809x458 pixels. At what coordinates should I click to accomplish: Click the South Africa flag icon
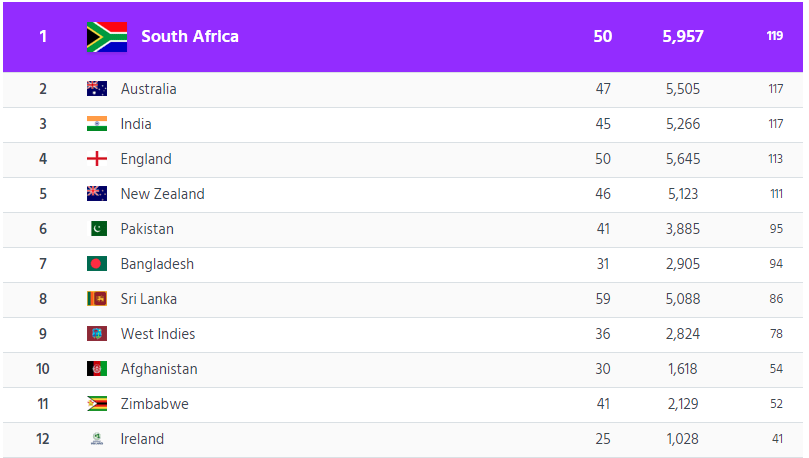tap(107, 37)
